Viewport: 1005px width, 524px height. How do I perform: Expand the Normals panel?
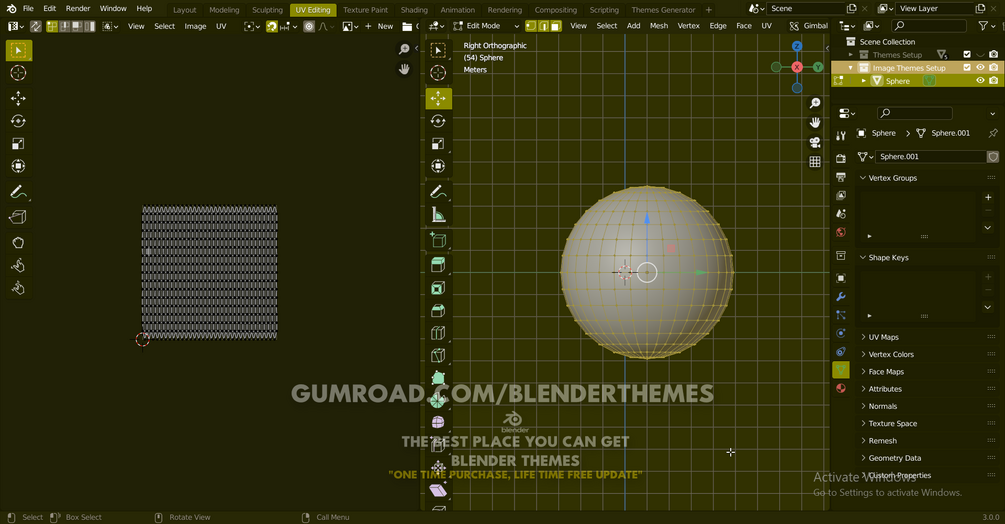coord(883,406)
